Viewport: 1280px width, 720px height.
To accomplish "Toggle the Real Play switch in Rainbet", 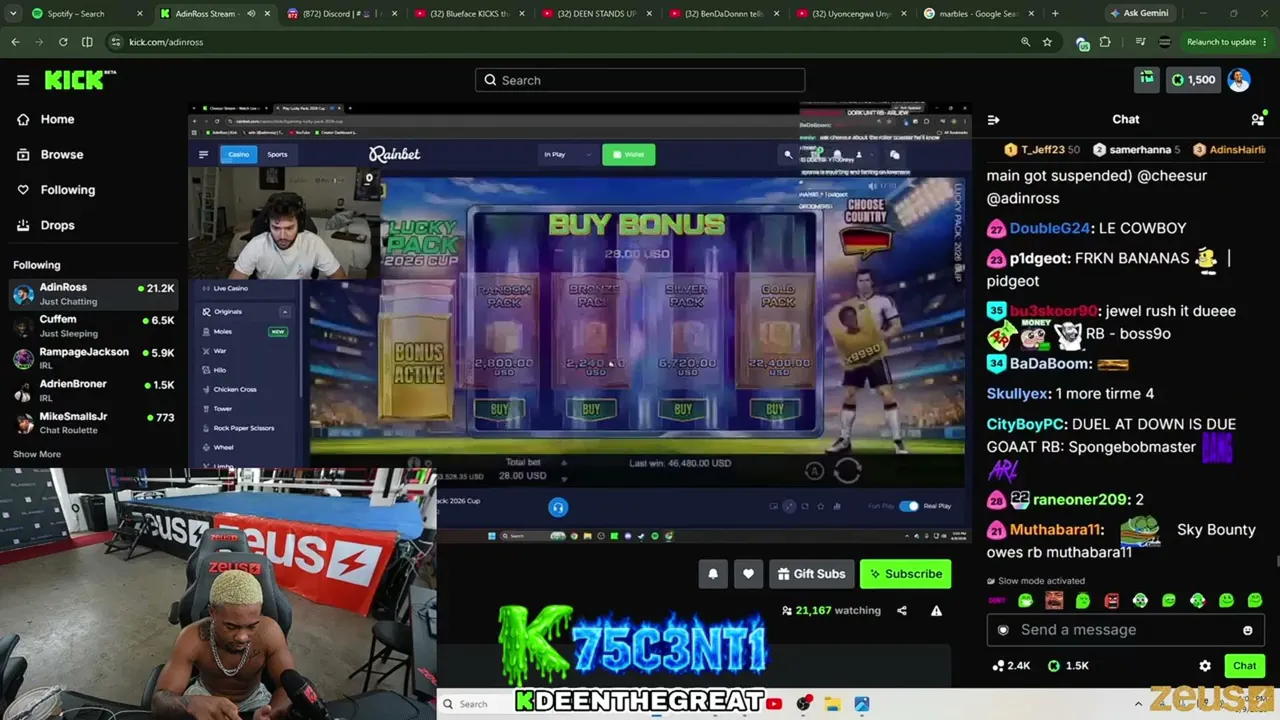I will (908, 506).
